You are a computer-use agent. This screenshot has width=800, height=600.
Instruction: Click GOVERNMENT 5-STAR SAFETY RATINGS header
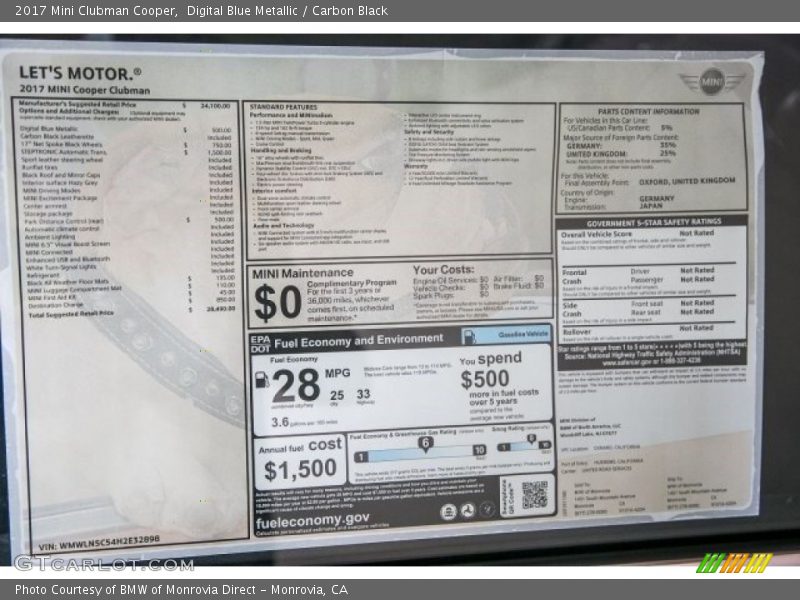coord(654,222)
